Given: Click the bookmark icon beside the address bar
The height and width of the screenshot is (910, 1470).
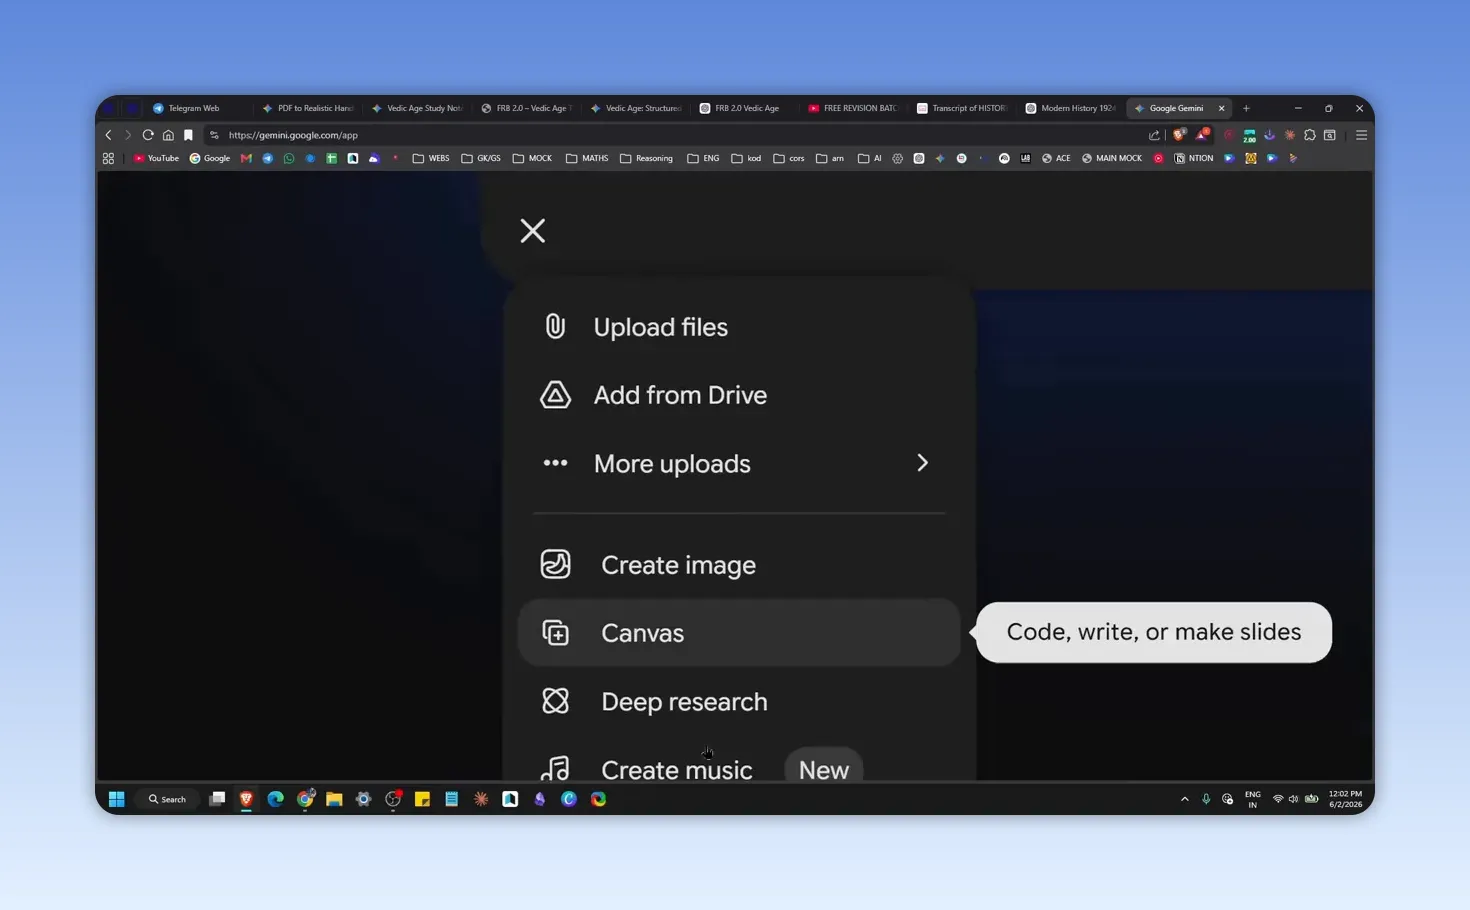Looking at the screenshot, I should tap(188, 135).
